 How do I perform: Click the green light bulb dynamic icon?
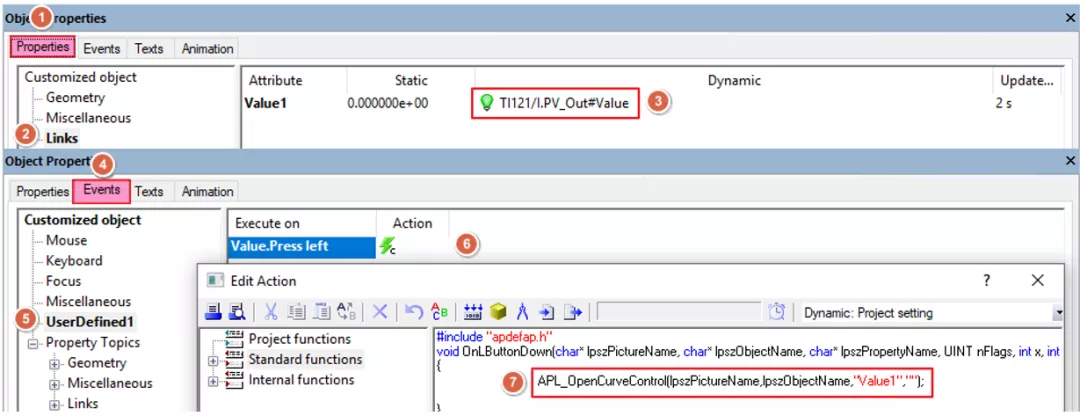pyautogui.click(x=487, y=103)
